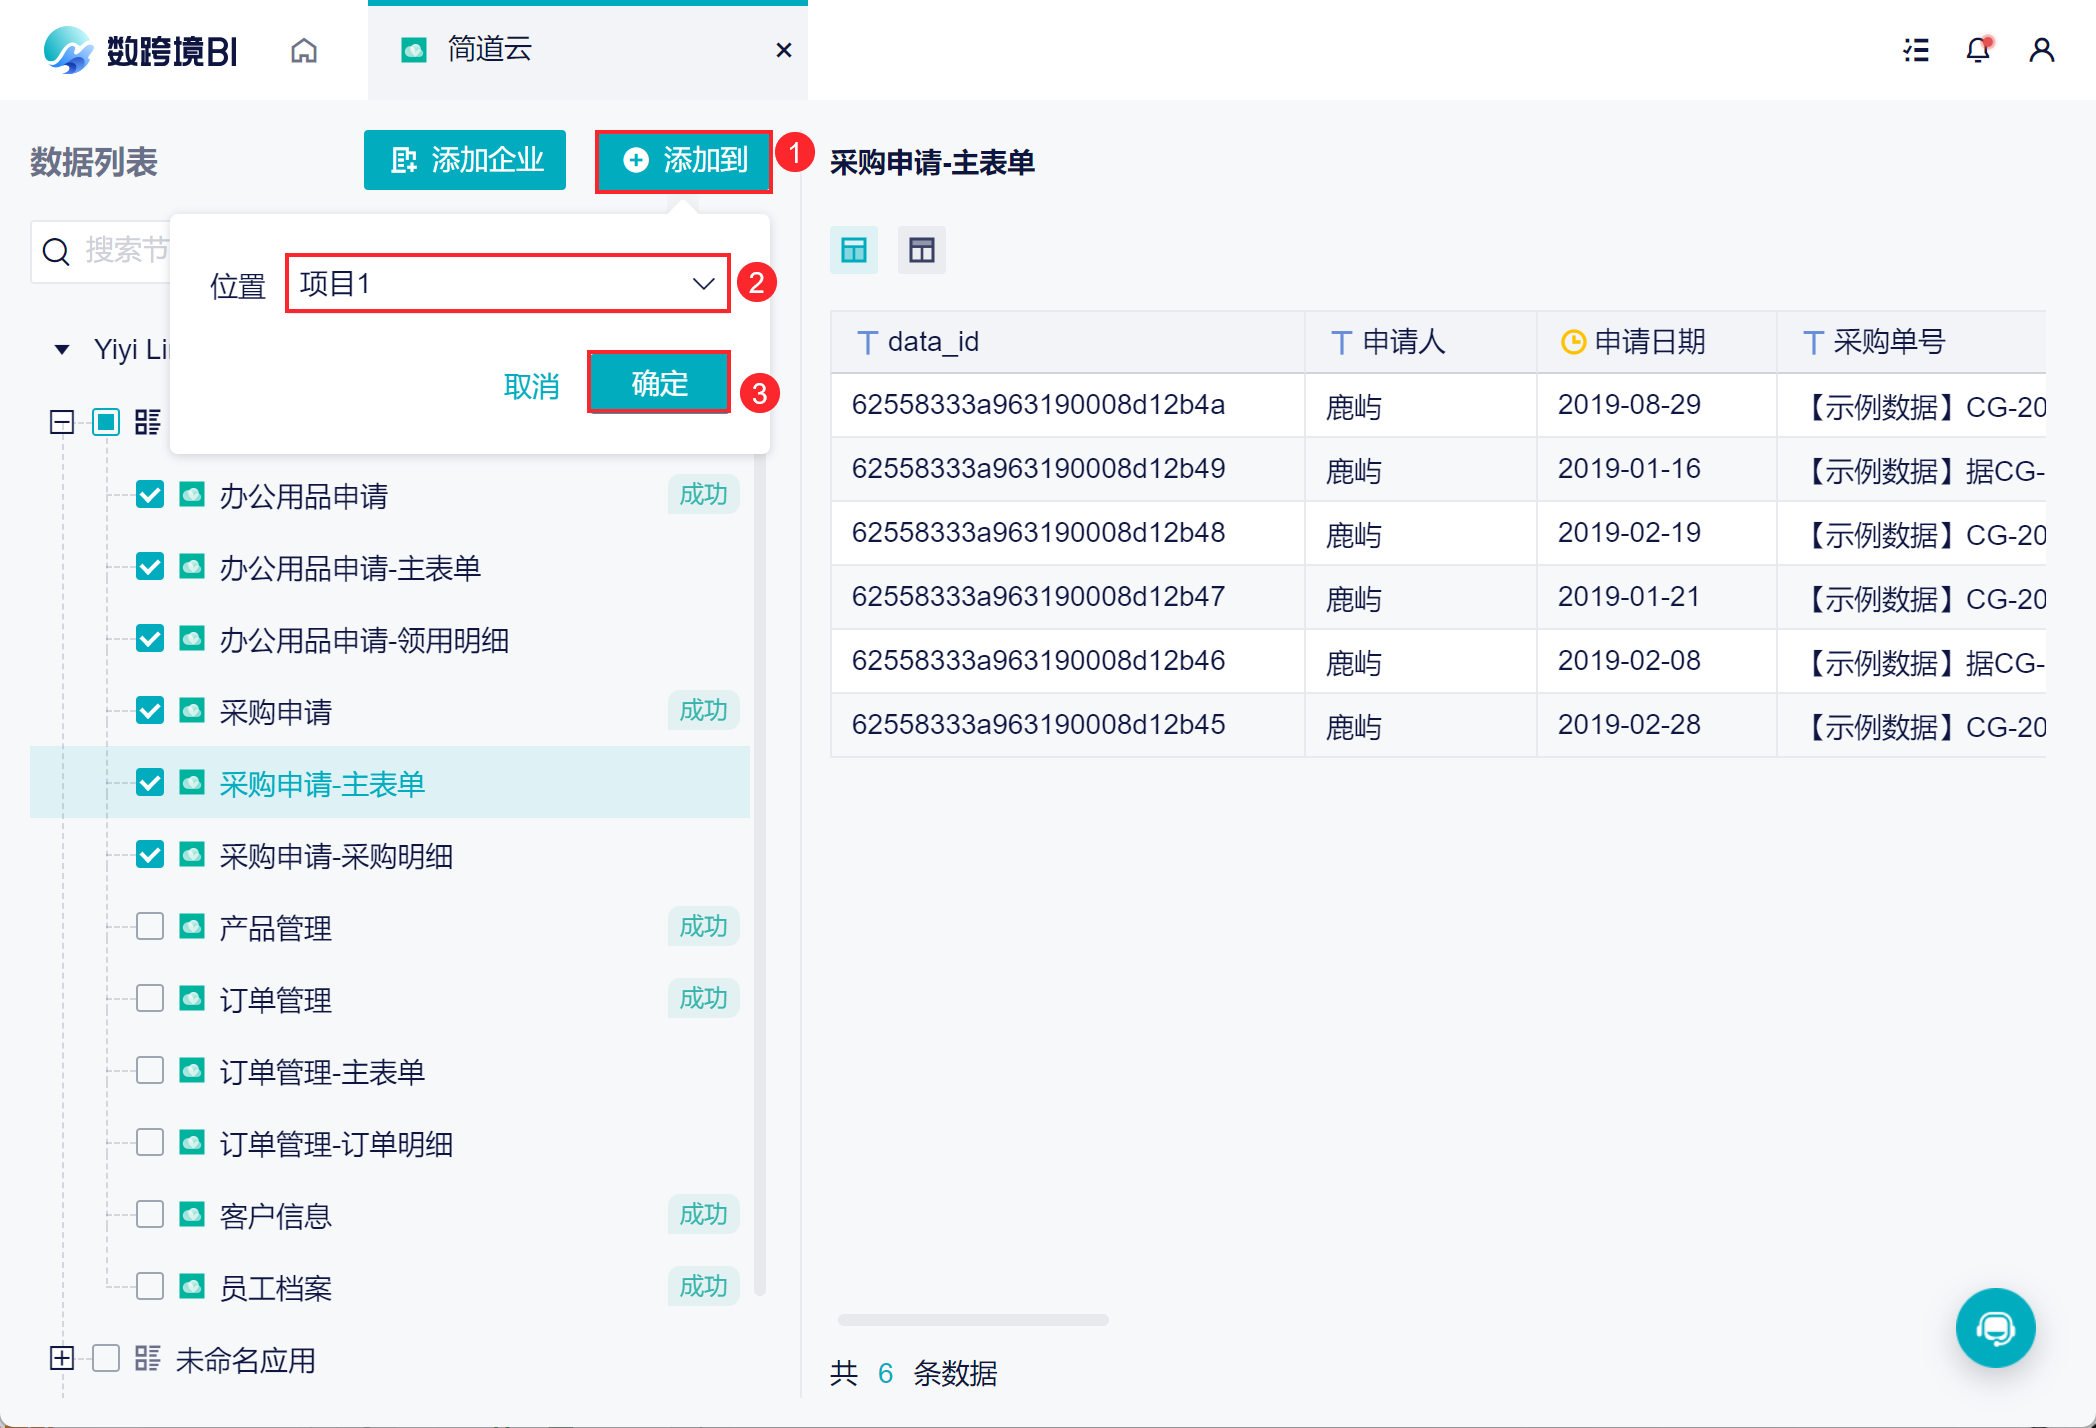This screenshot has height=1428, width=2096.
Task: Check the 产品管理 checkbox
Action: click(x=150, y=927)
